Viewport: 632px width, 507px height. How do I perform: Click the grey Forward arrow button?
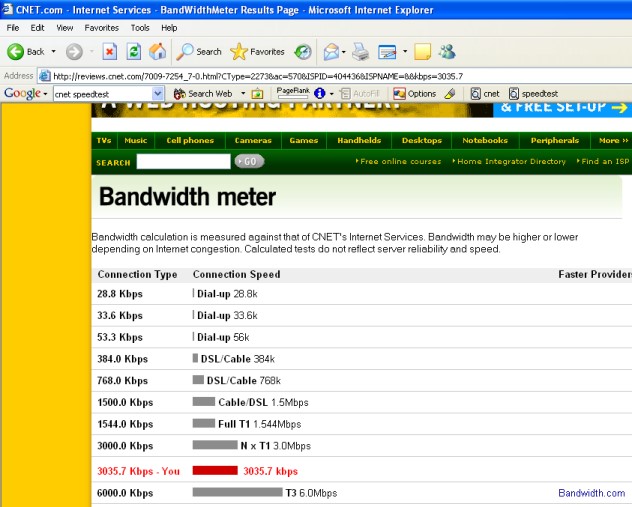pos(74,52)
